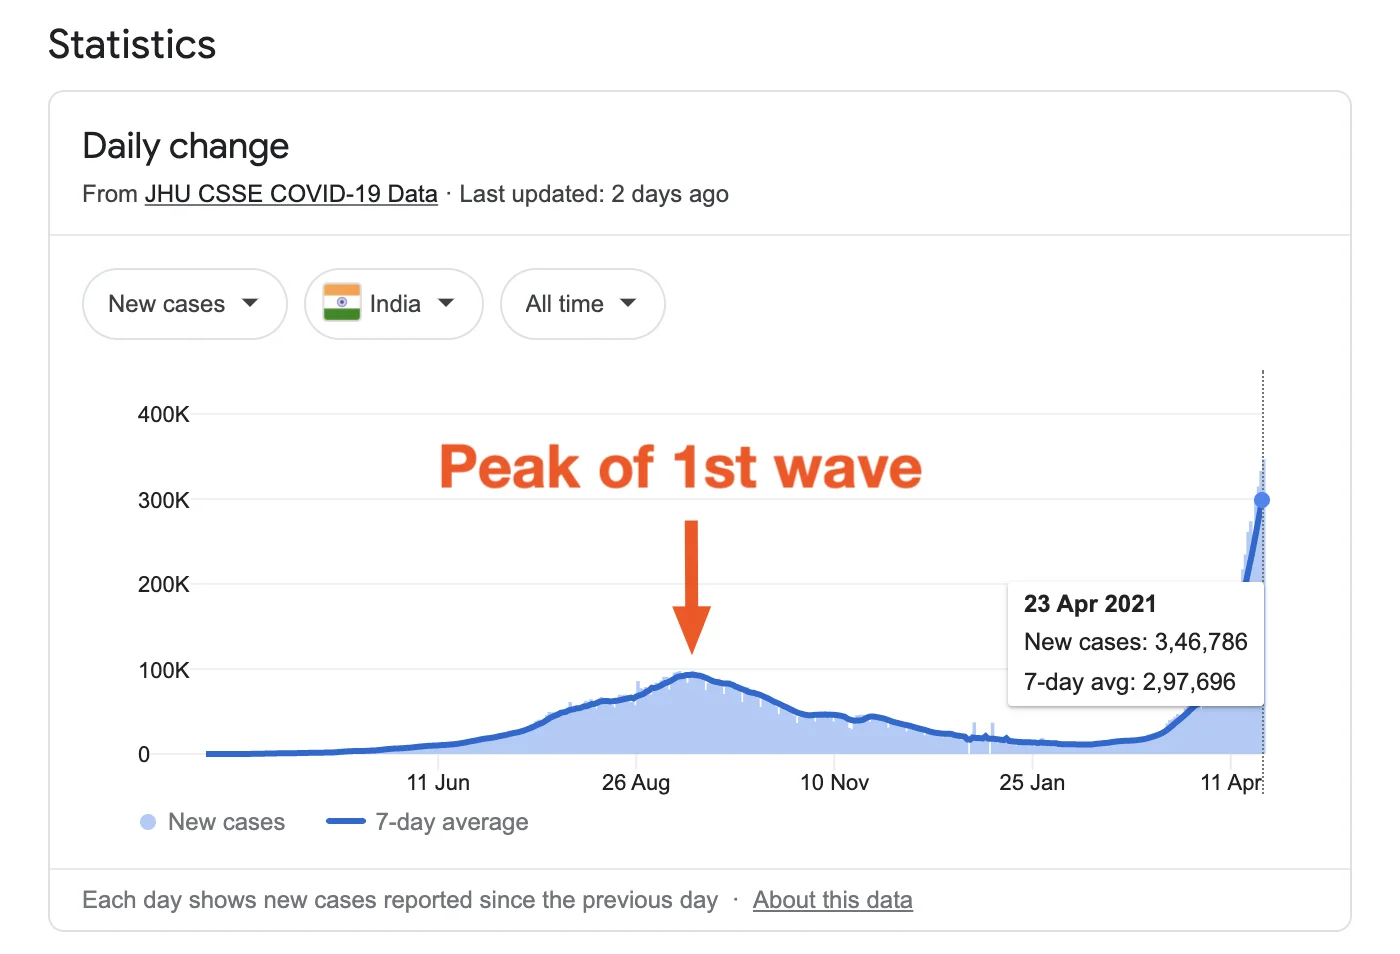Image resolution: width=1400 pixels, height=954 pixels.
Task: Toggle the 7-day average legend line
Action: click(346, 822)
